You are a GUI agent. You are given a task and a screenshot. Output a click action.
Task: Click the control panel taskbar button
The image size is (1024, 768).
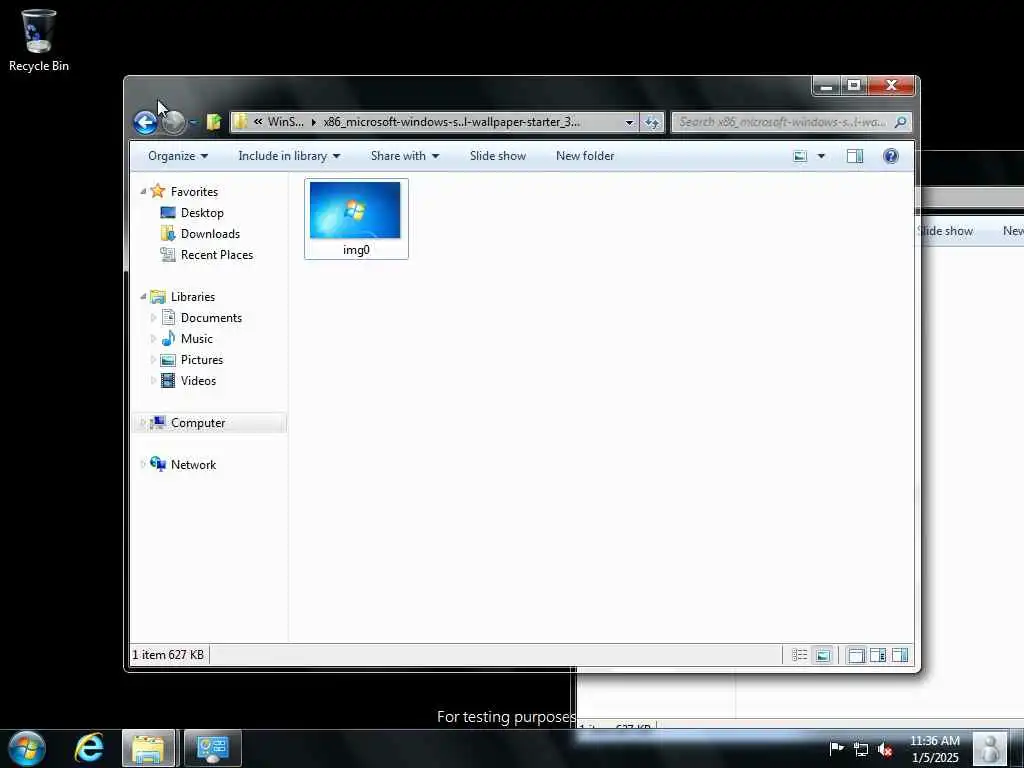pyautogui.click(x=213, y=749)
